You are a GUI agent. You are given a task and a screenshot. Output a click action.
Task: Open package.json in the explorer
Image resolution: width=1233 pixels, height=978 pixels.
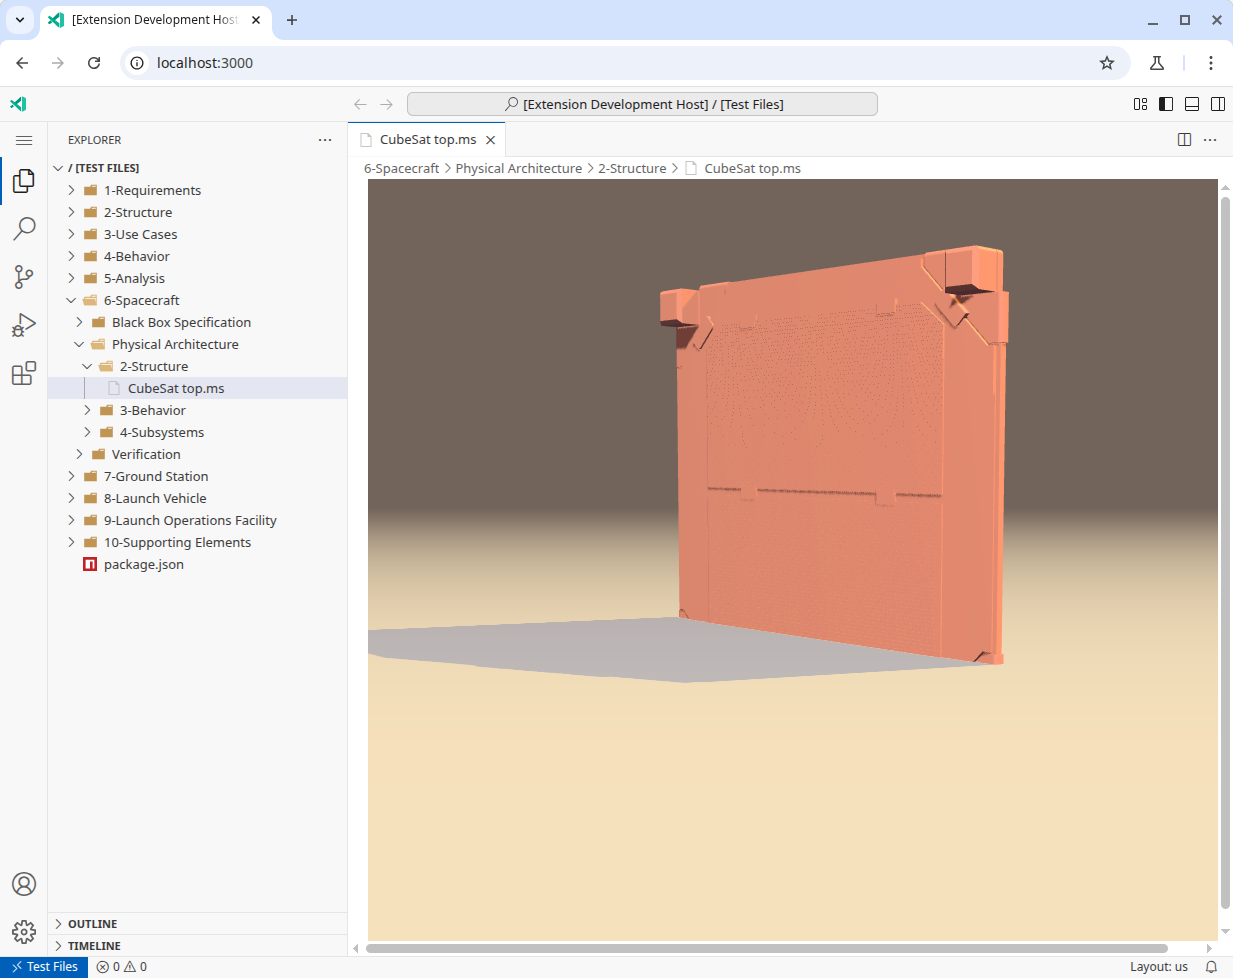click(x=143, y=564)
